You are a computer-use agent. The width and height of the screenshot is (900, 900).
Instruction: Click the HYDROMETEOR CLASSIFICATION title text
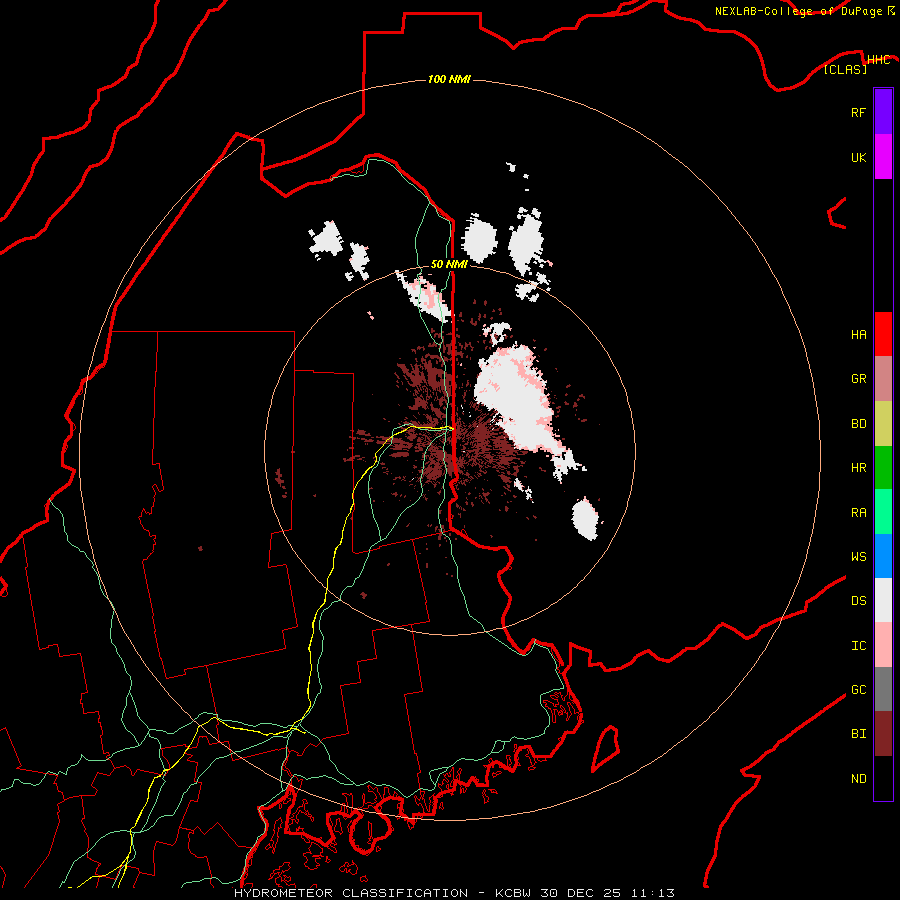point(351,893)
